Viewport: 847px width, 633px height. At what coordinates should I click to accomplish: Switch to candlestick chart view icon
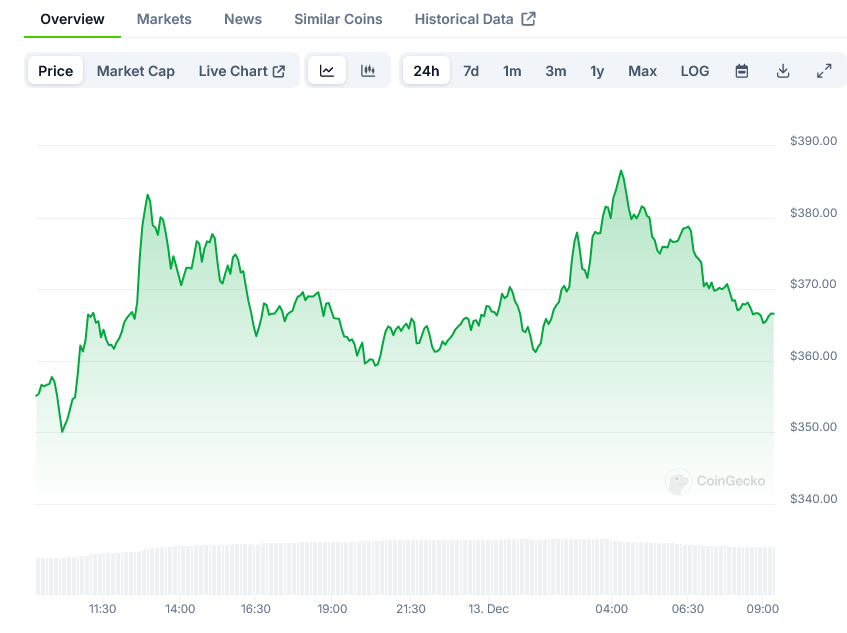pos(368,71)
